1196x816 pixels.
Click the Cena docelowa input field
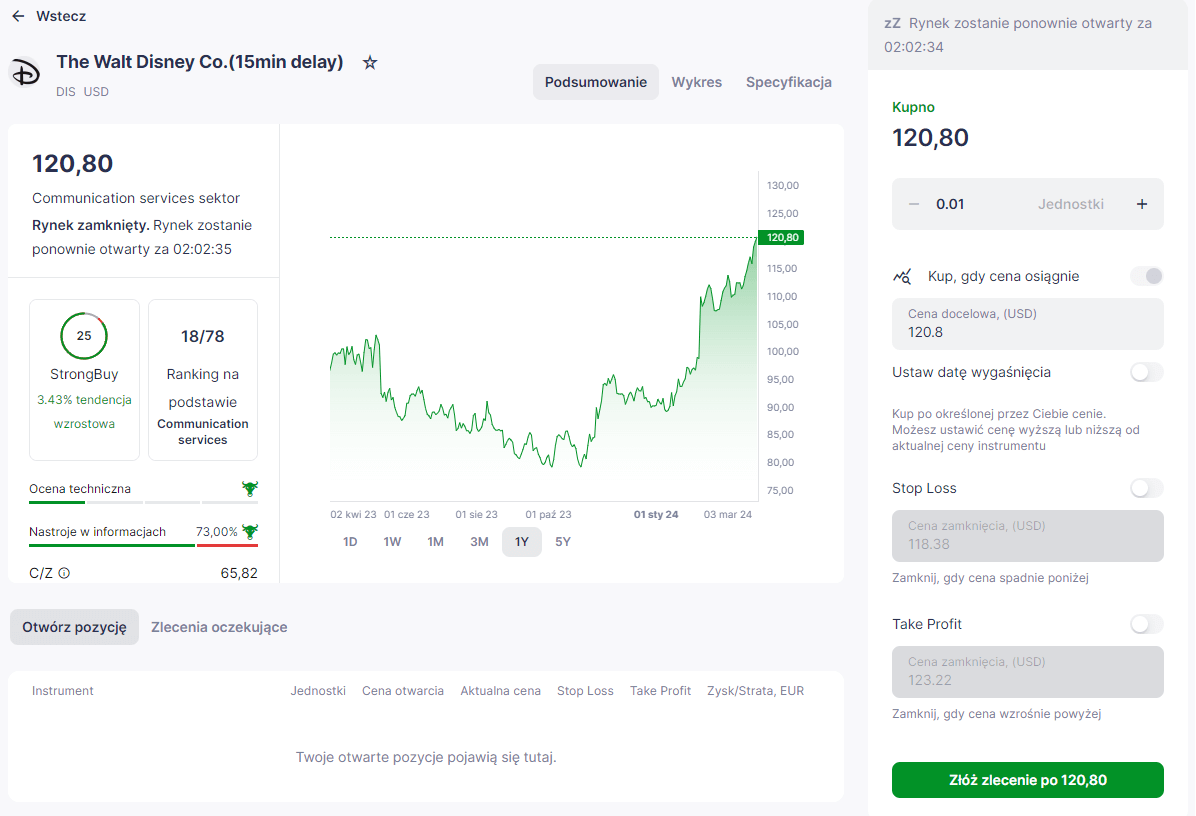coord(1027,324)
